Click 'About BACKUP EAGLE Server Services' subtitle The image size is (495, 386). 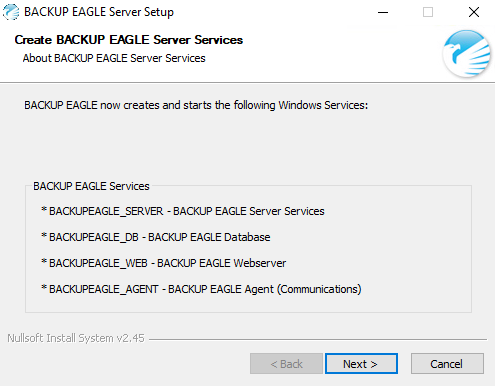pos(114,58)
